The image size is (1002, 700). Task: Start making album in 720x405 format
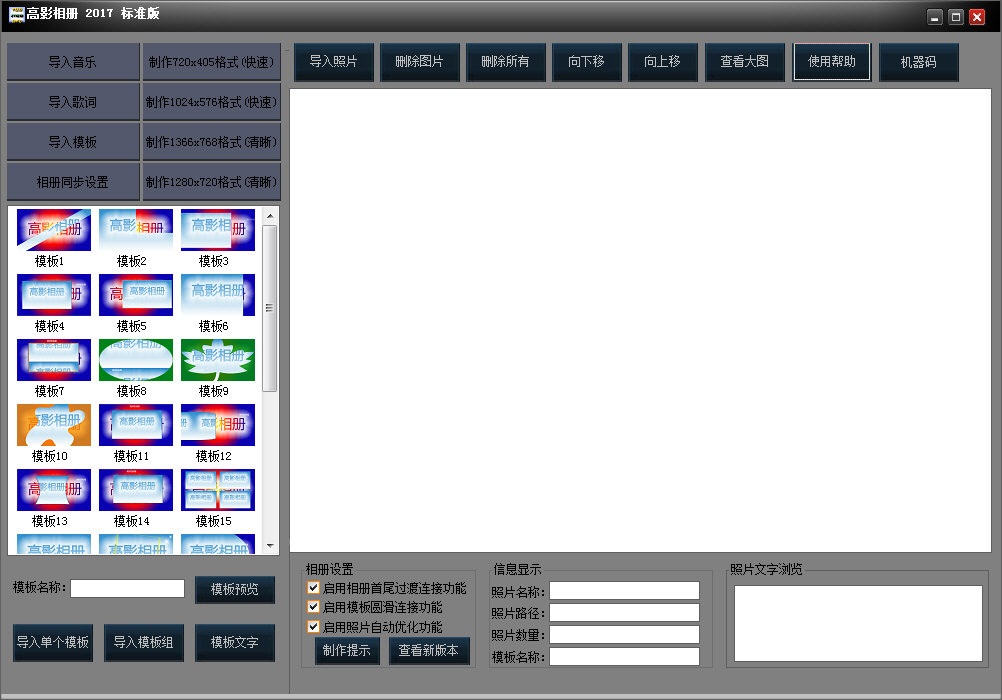click(x=211, y=61)
